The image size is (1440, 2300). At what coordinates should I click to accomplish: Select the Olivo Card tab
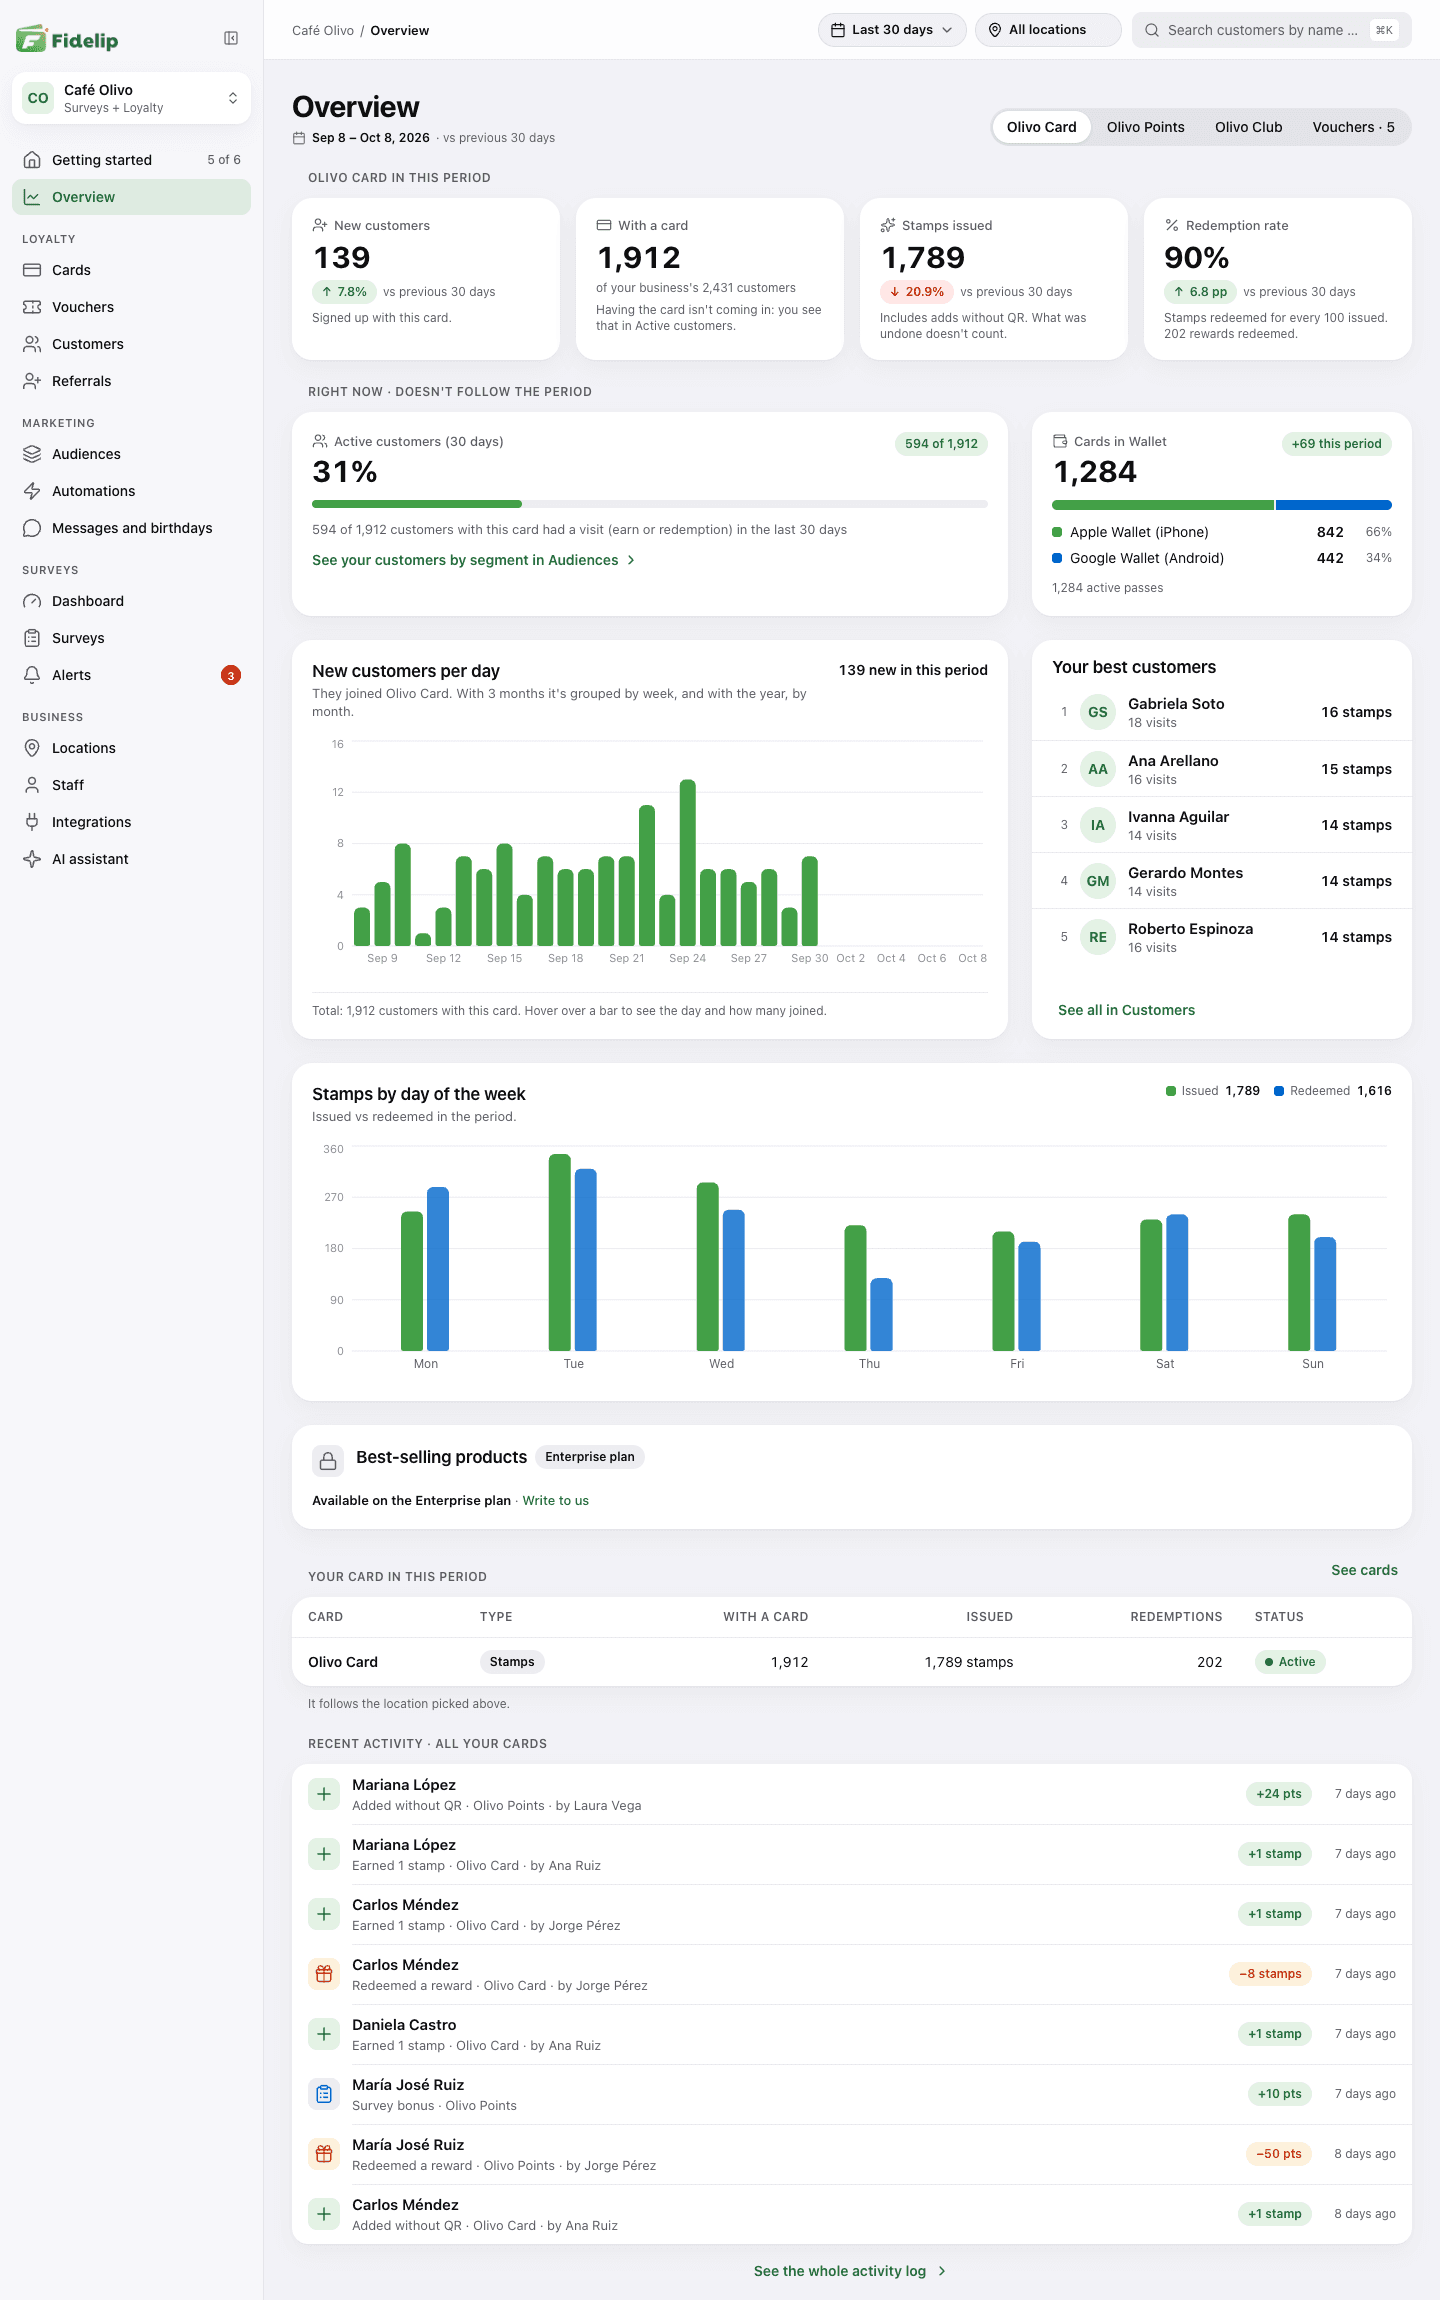[x=1041, y=127]
